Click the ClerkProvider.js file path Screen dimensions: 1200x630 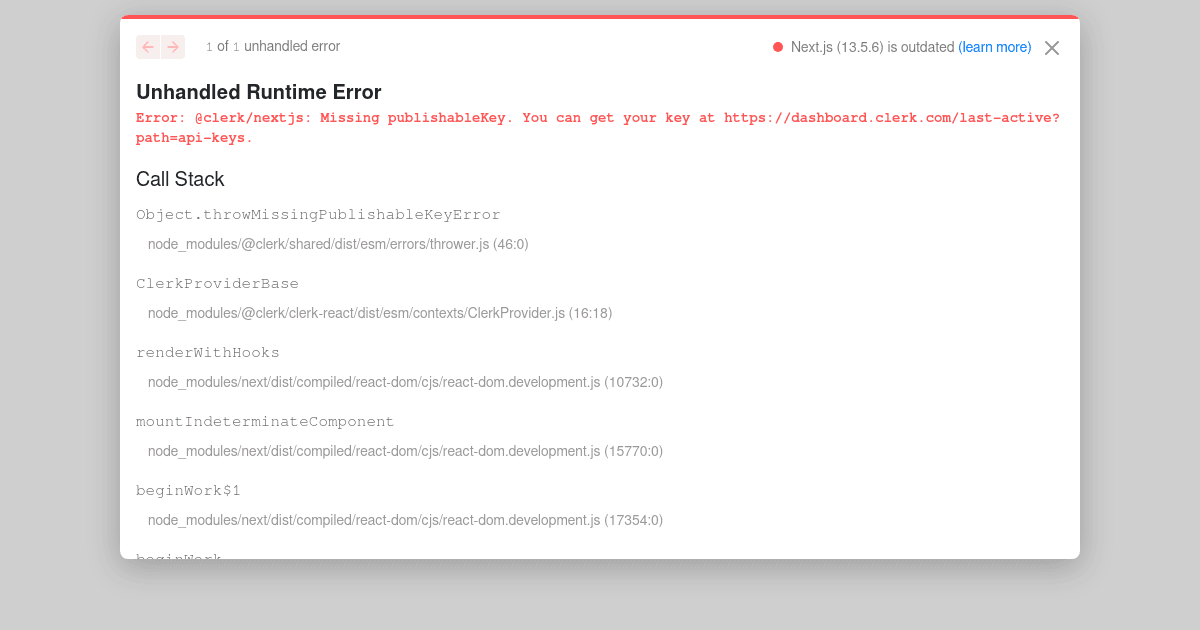pos(380,312)
